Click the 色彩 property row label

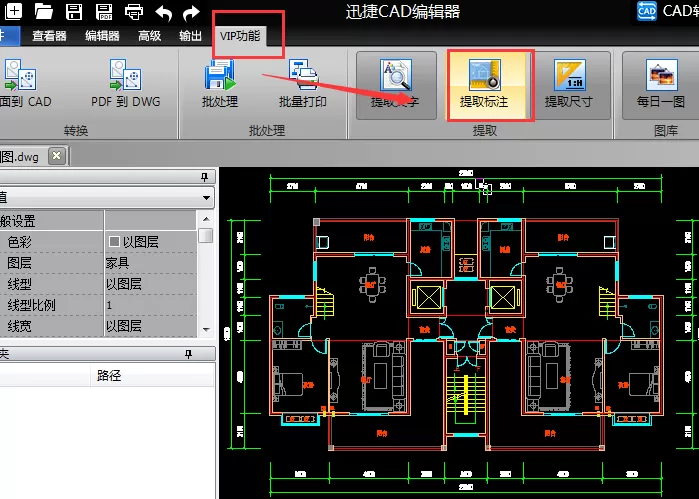point(20,242)
